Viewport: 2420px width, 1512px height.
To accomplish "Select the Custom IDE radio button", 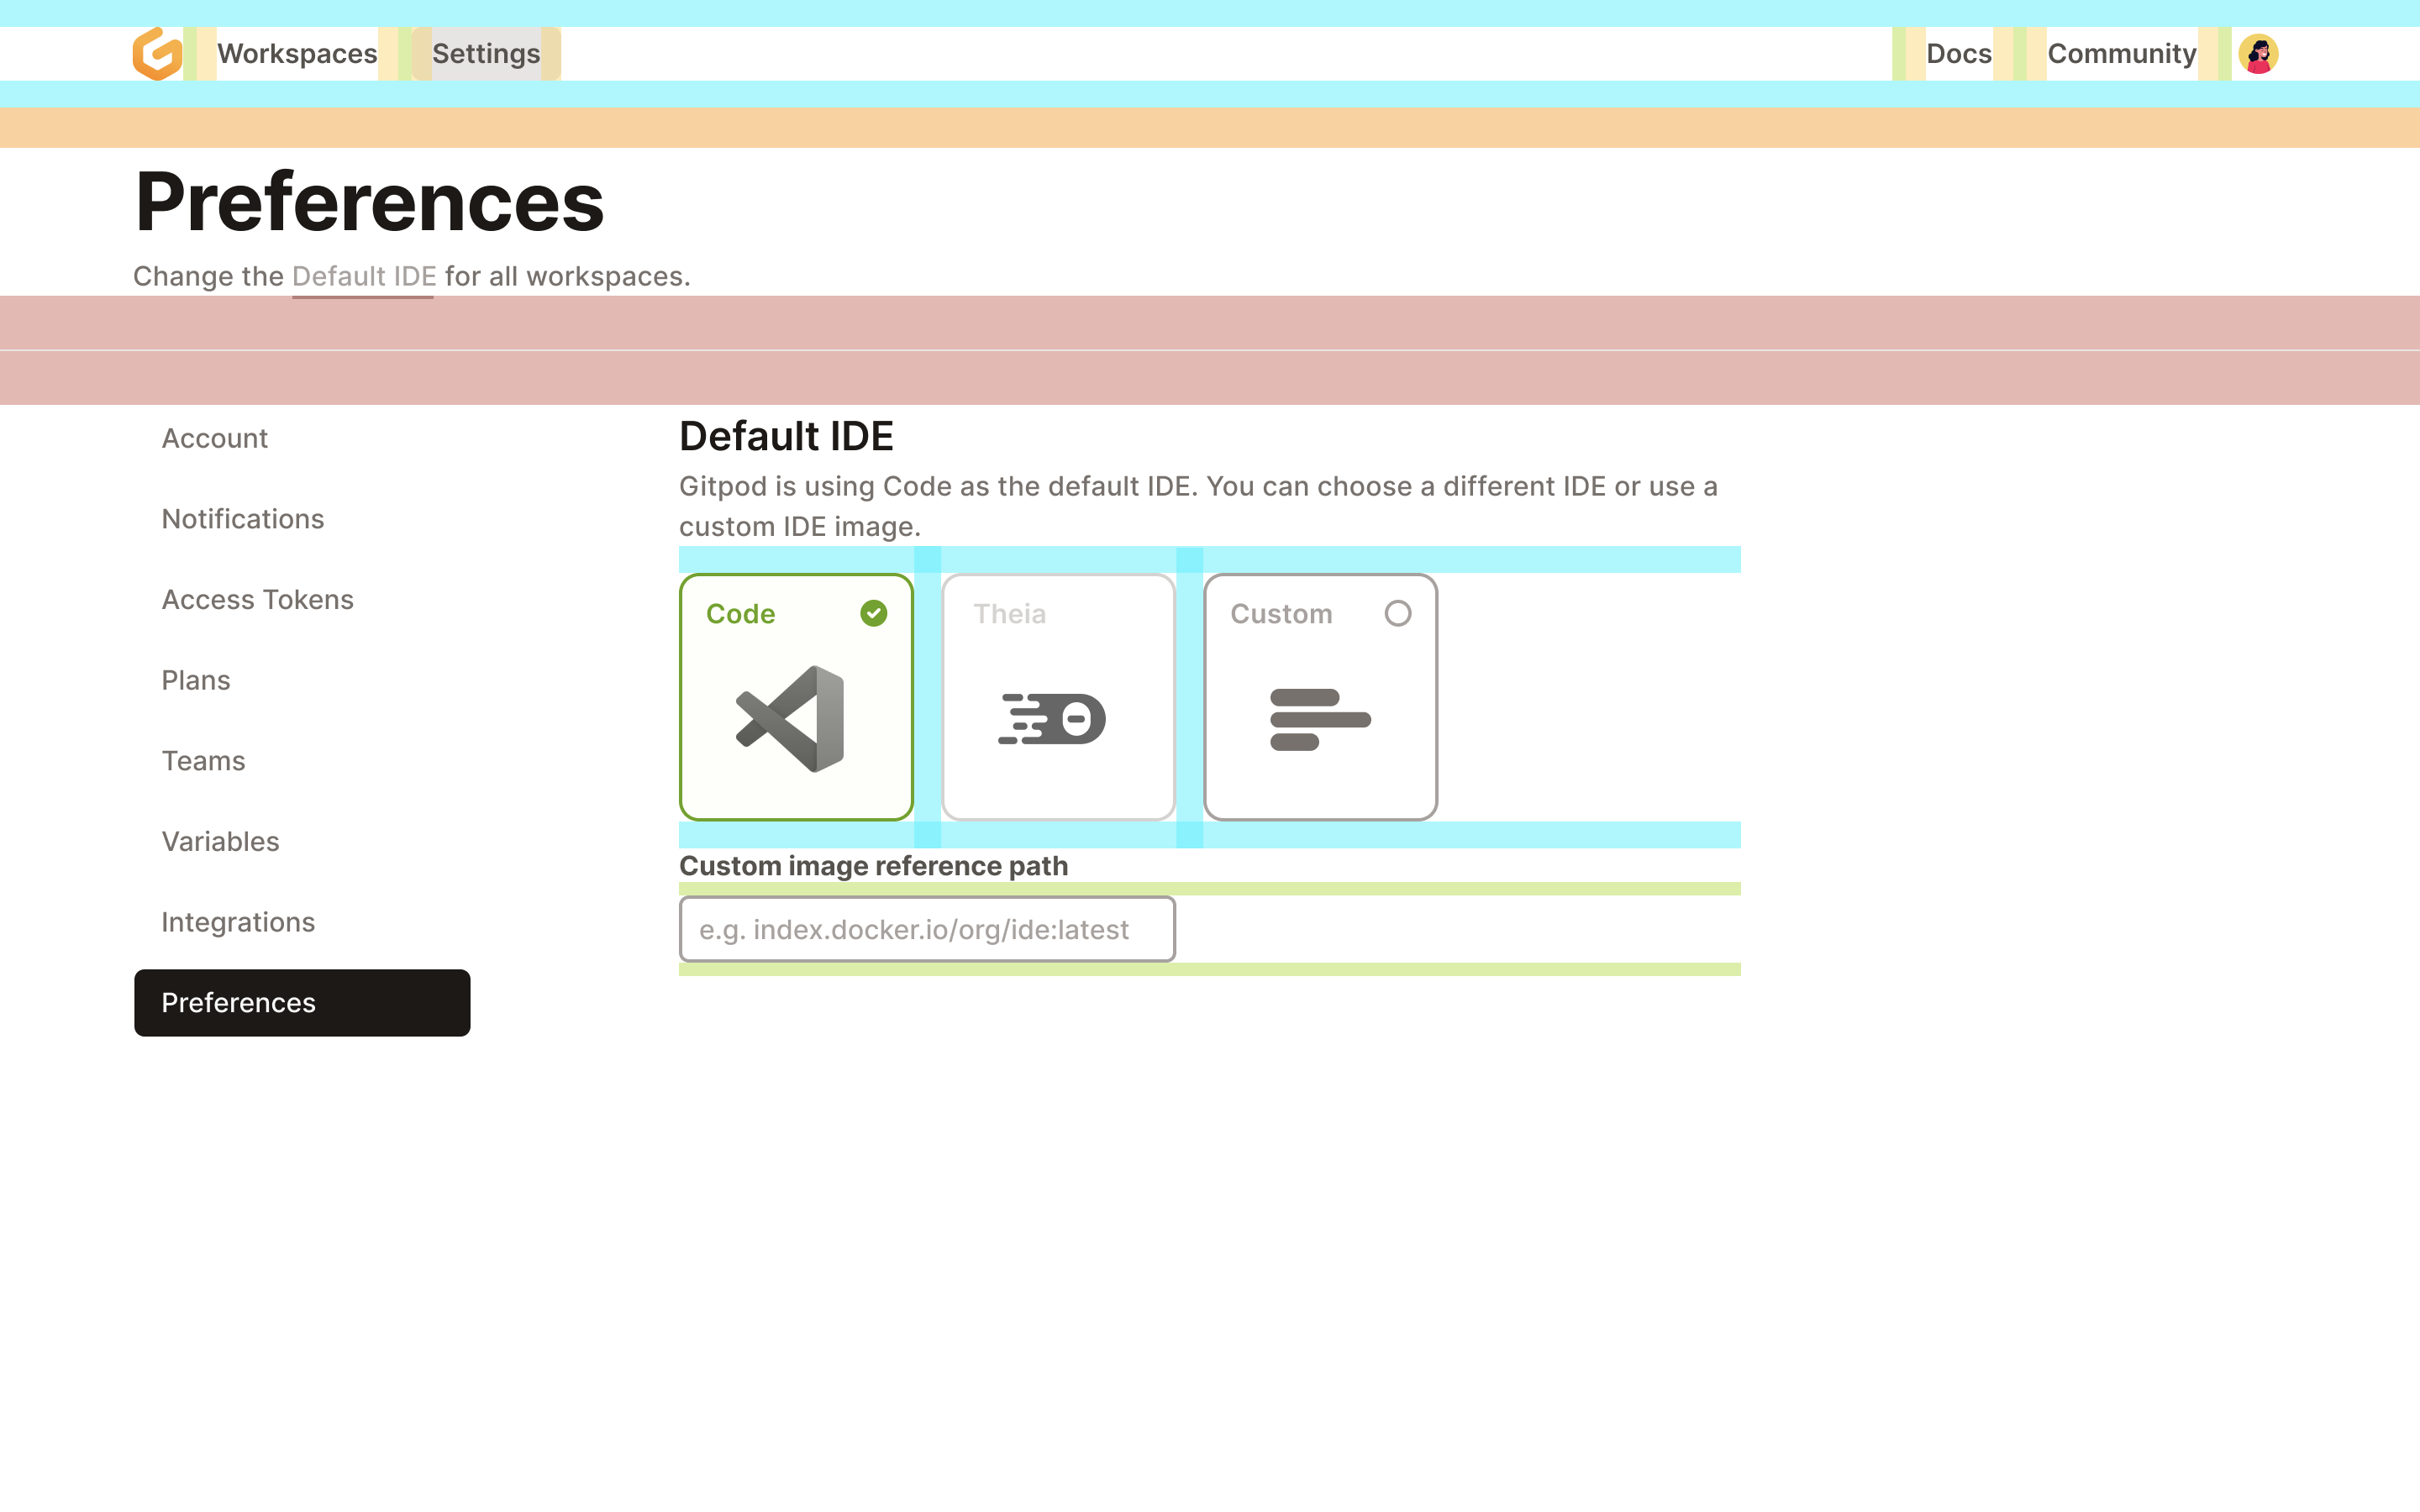I will 1398,613.
